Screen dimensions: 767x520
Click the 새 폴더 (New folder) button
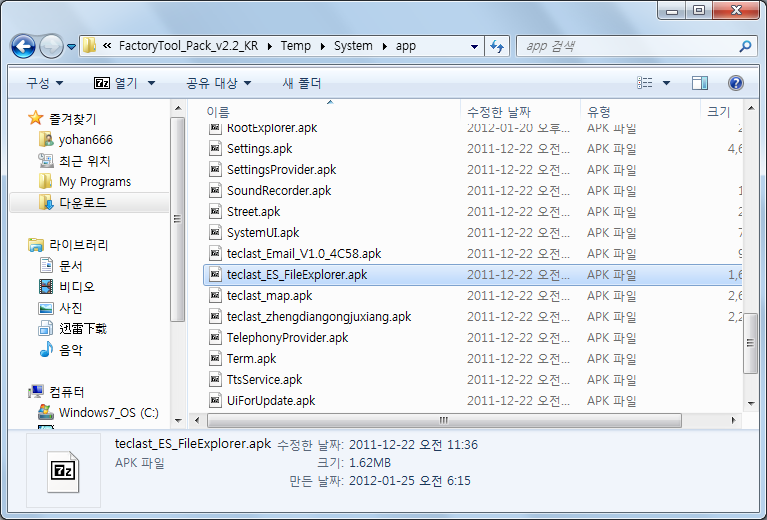pyautogui.click(x=302, y=83)
